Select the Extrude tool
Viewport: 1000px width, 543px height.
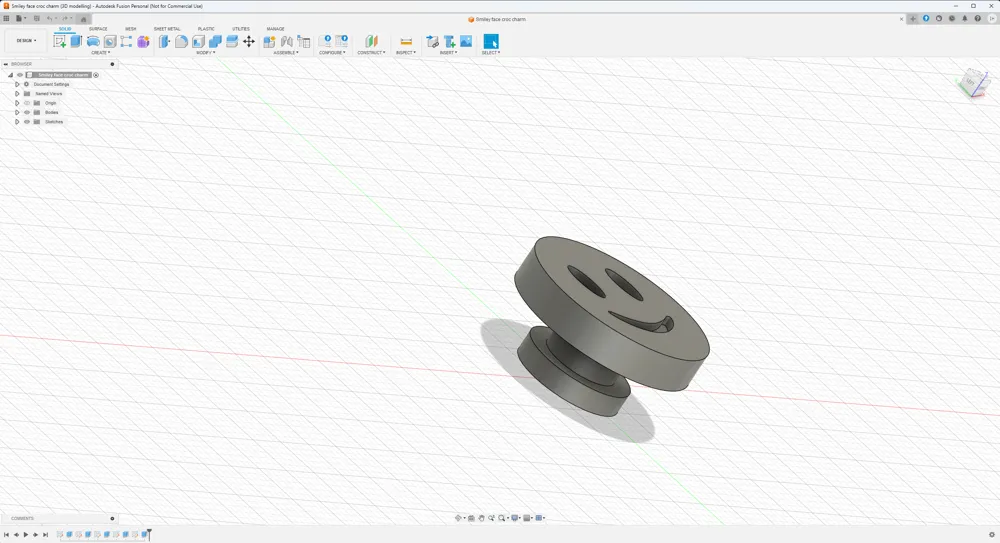point(76,41)
